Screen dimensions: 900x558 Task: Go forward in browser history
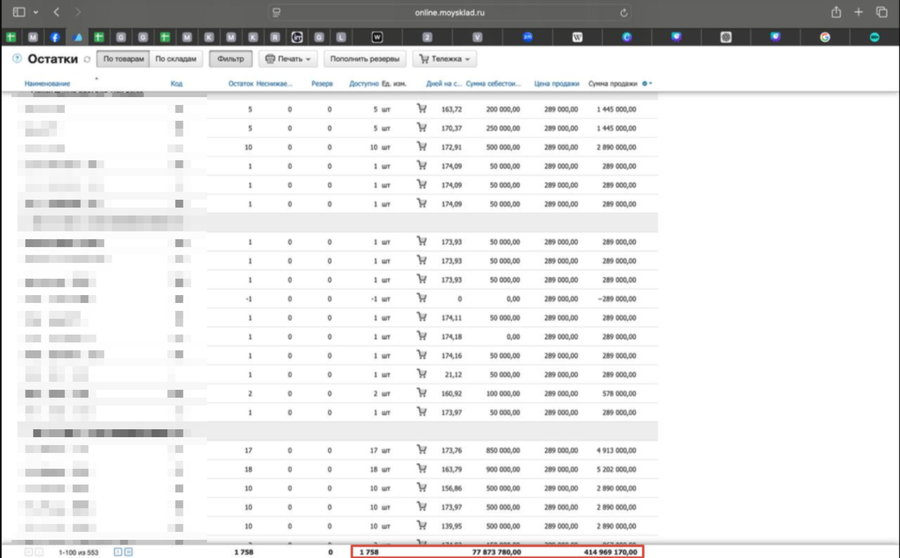point(77,12)
